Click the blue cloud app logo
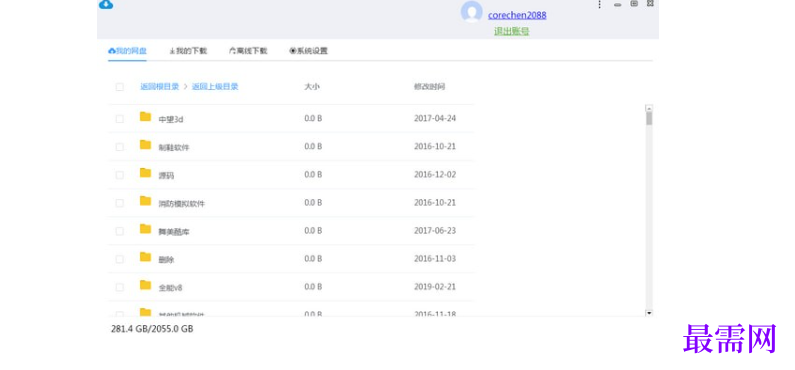The height and width of the screenshot is (370, 795). 106,5
